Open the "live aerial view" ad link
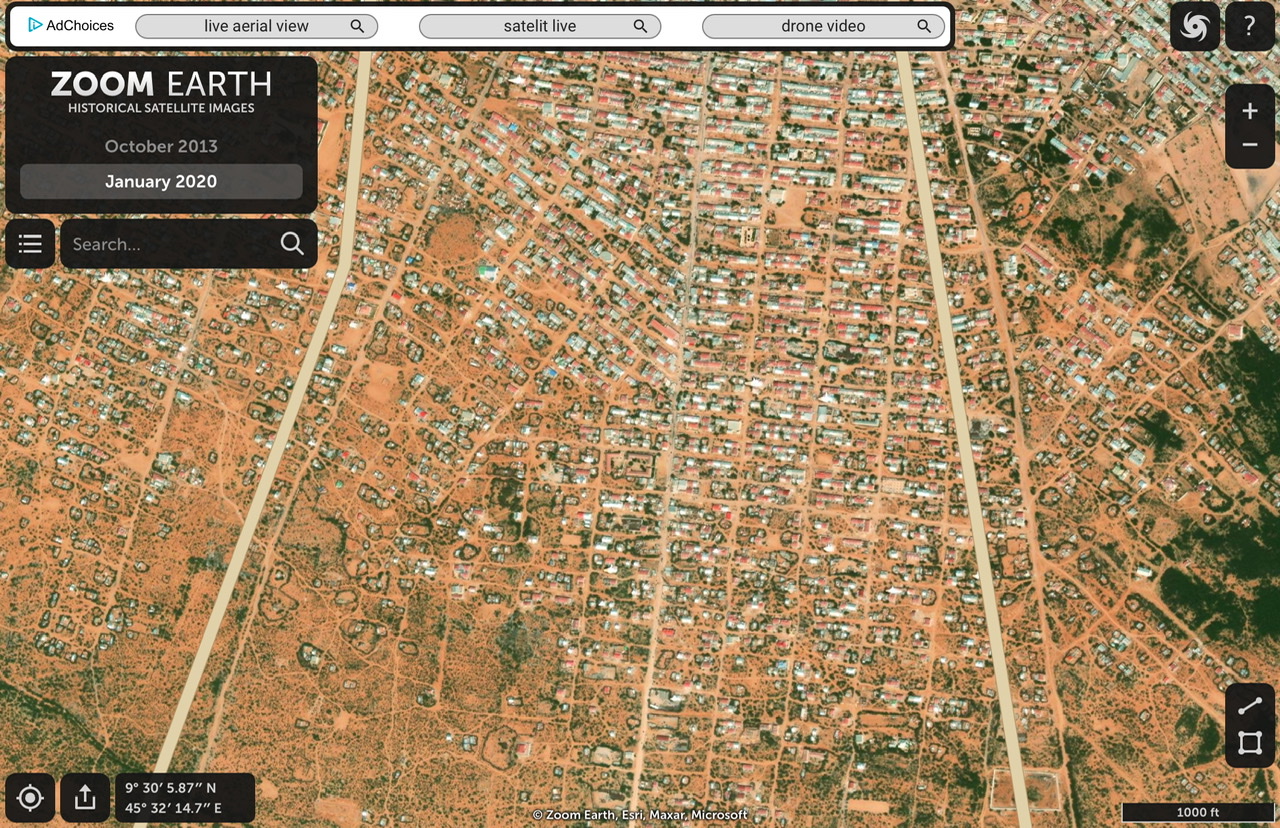1280x828 pixels. click(x=256, y=26)
